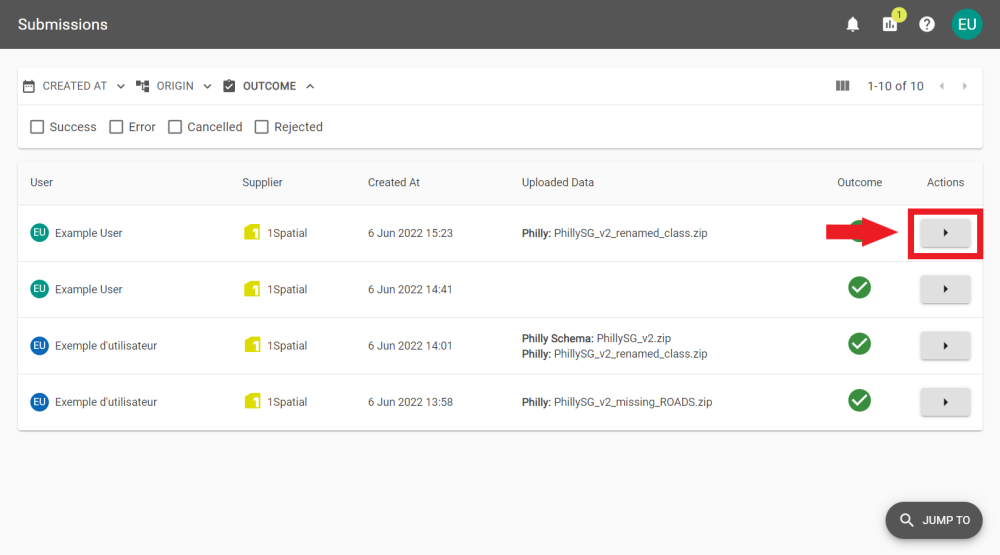1000x555 pixels.
Task: Click 1Spatial supplier logo in 14:41 row
Action: click(252, 289)
